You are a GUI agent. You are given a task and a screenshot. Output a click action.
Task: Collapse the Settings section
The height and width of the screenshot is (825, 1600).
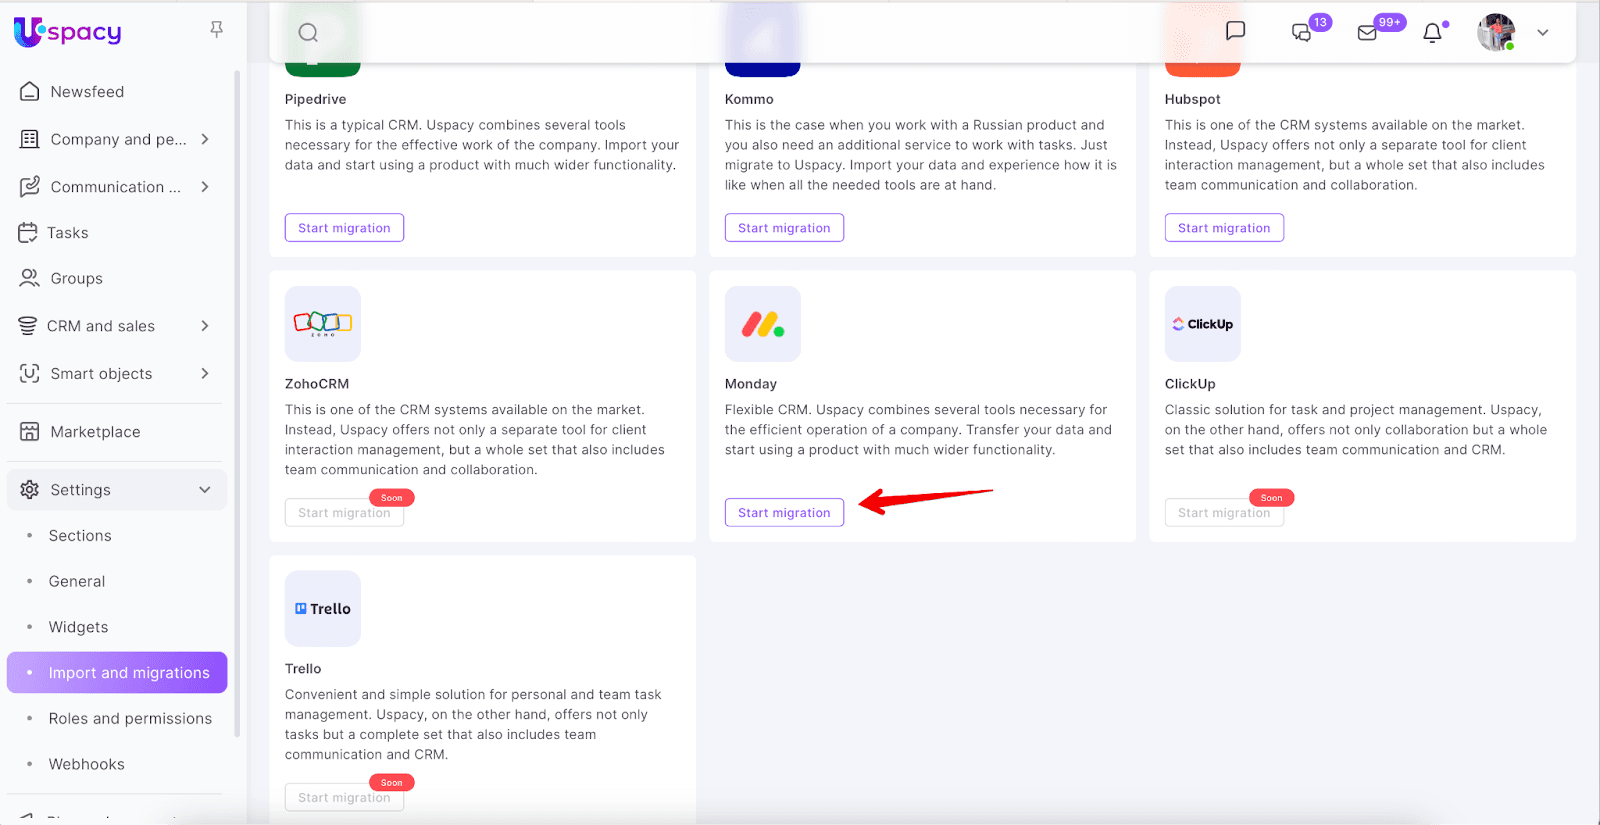point(205,490)
